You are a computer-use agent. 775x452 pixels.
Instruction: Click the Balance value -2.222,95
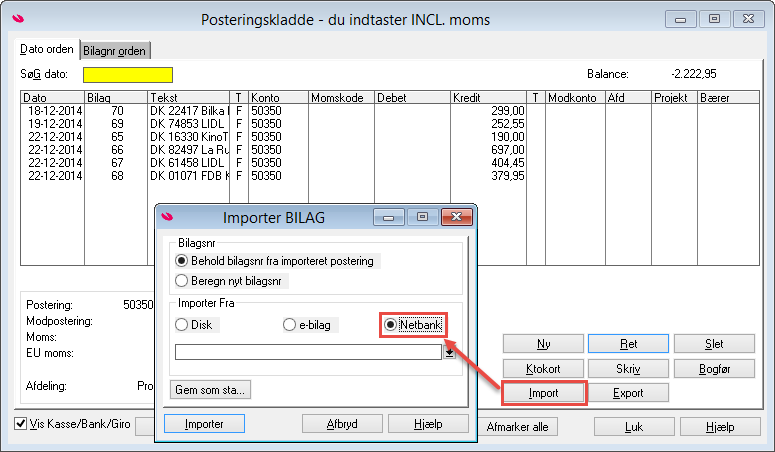(x=693, y=74)
